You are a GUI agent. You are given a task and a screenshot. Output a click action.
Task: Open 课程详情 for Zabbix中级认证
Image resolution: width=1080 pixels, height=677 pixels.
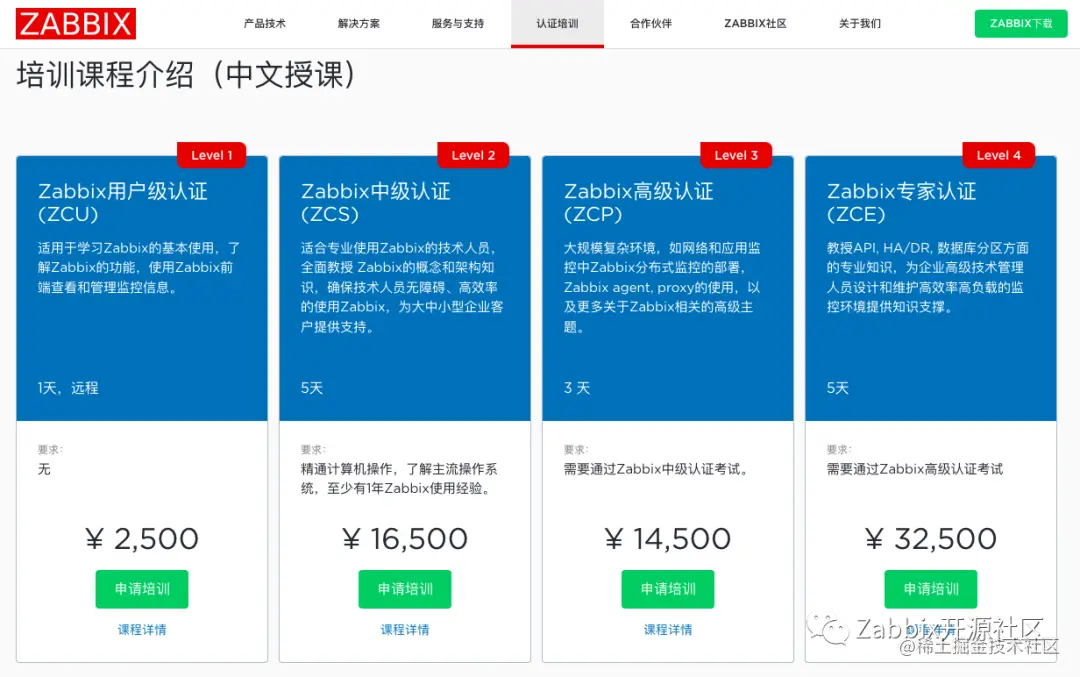coord(404,629)
